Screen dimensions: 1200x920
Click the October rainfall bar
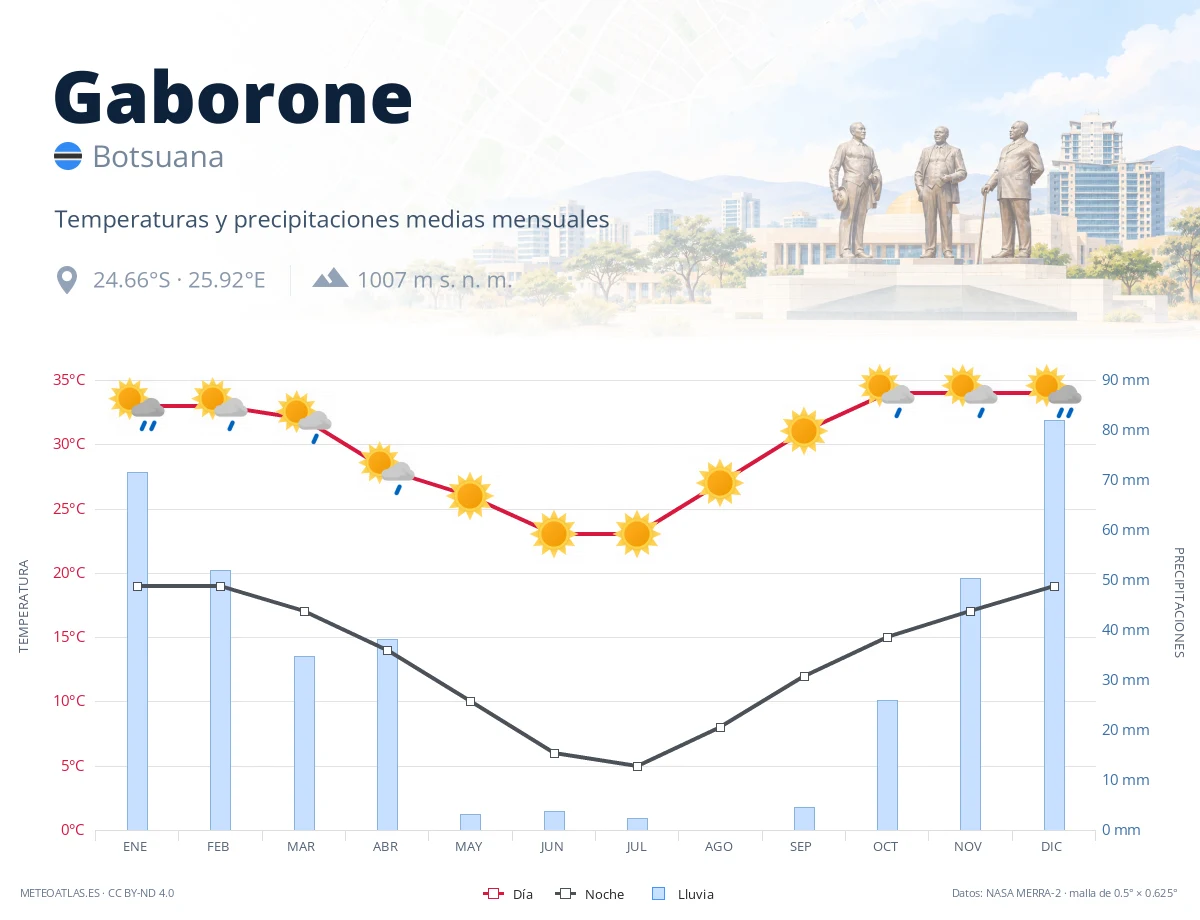click(887, 765)
